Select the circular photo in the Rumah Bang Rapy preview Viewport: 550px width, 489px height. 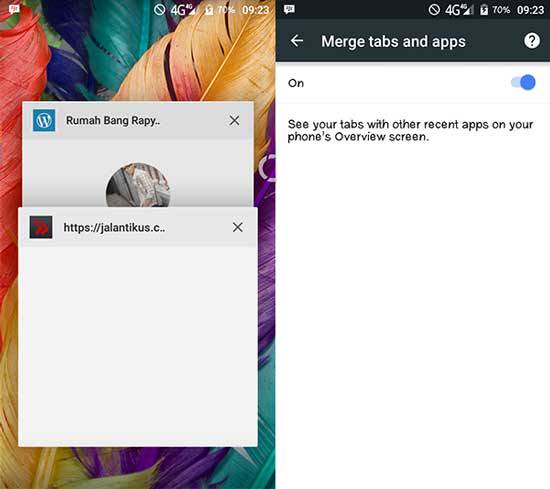click(x=138, y=185)
